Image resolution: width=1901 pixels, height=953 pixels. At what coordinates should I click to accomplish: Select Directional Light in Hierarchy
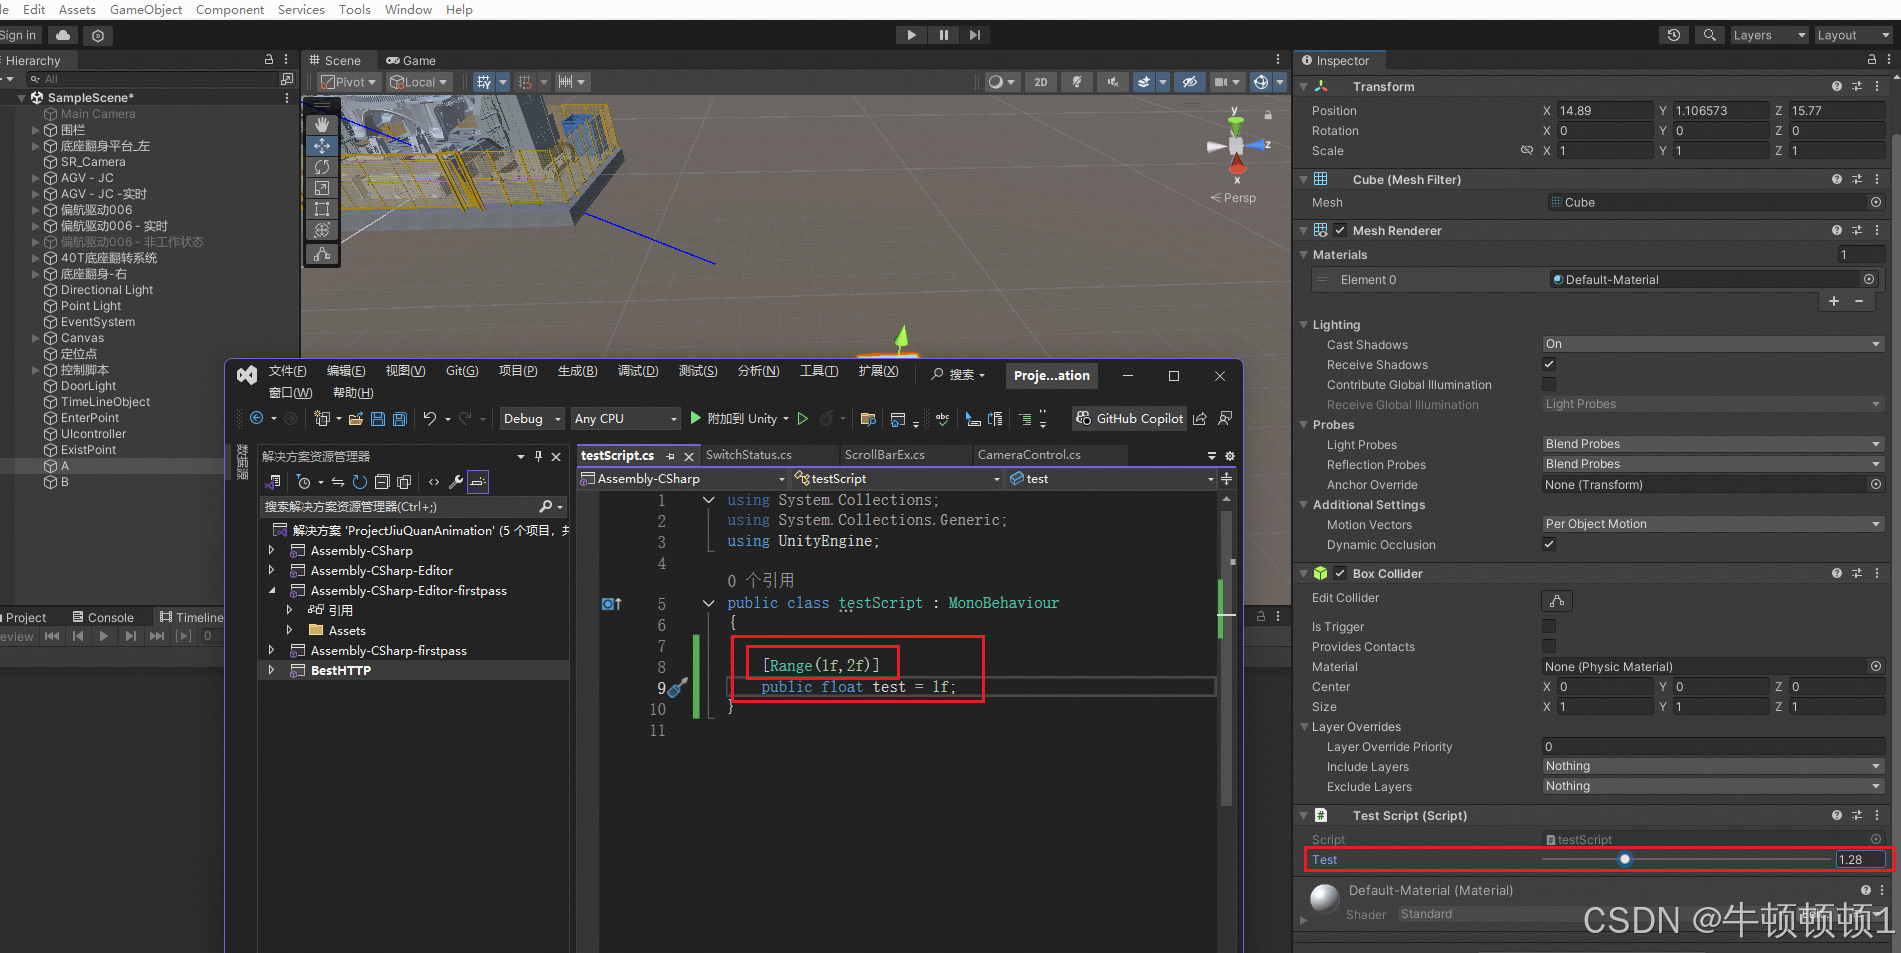click(107, 290)
